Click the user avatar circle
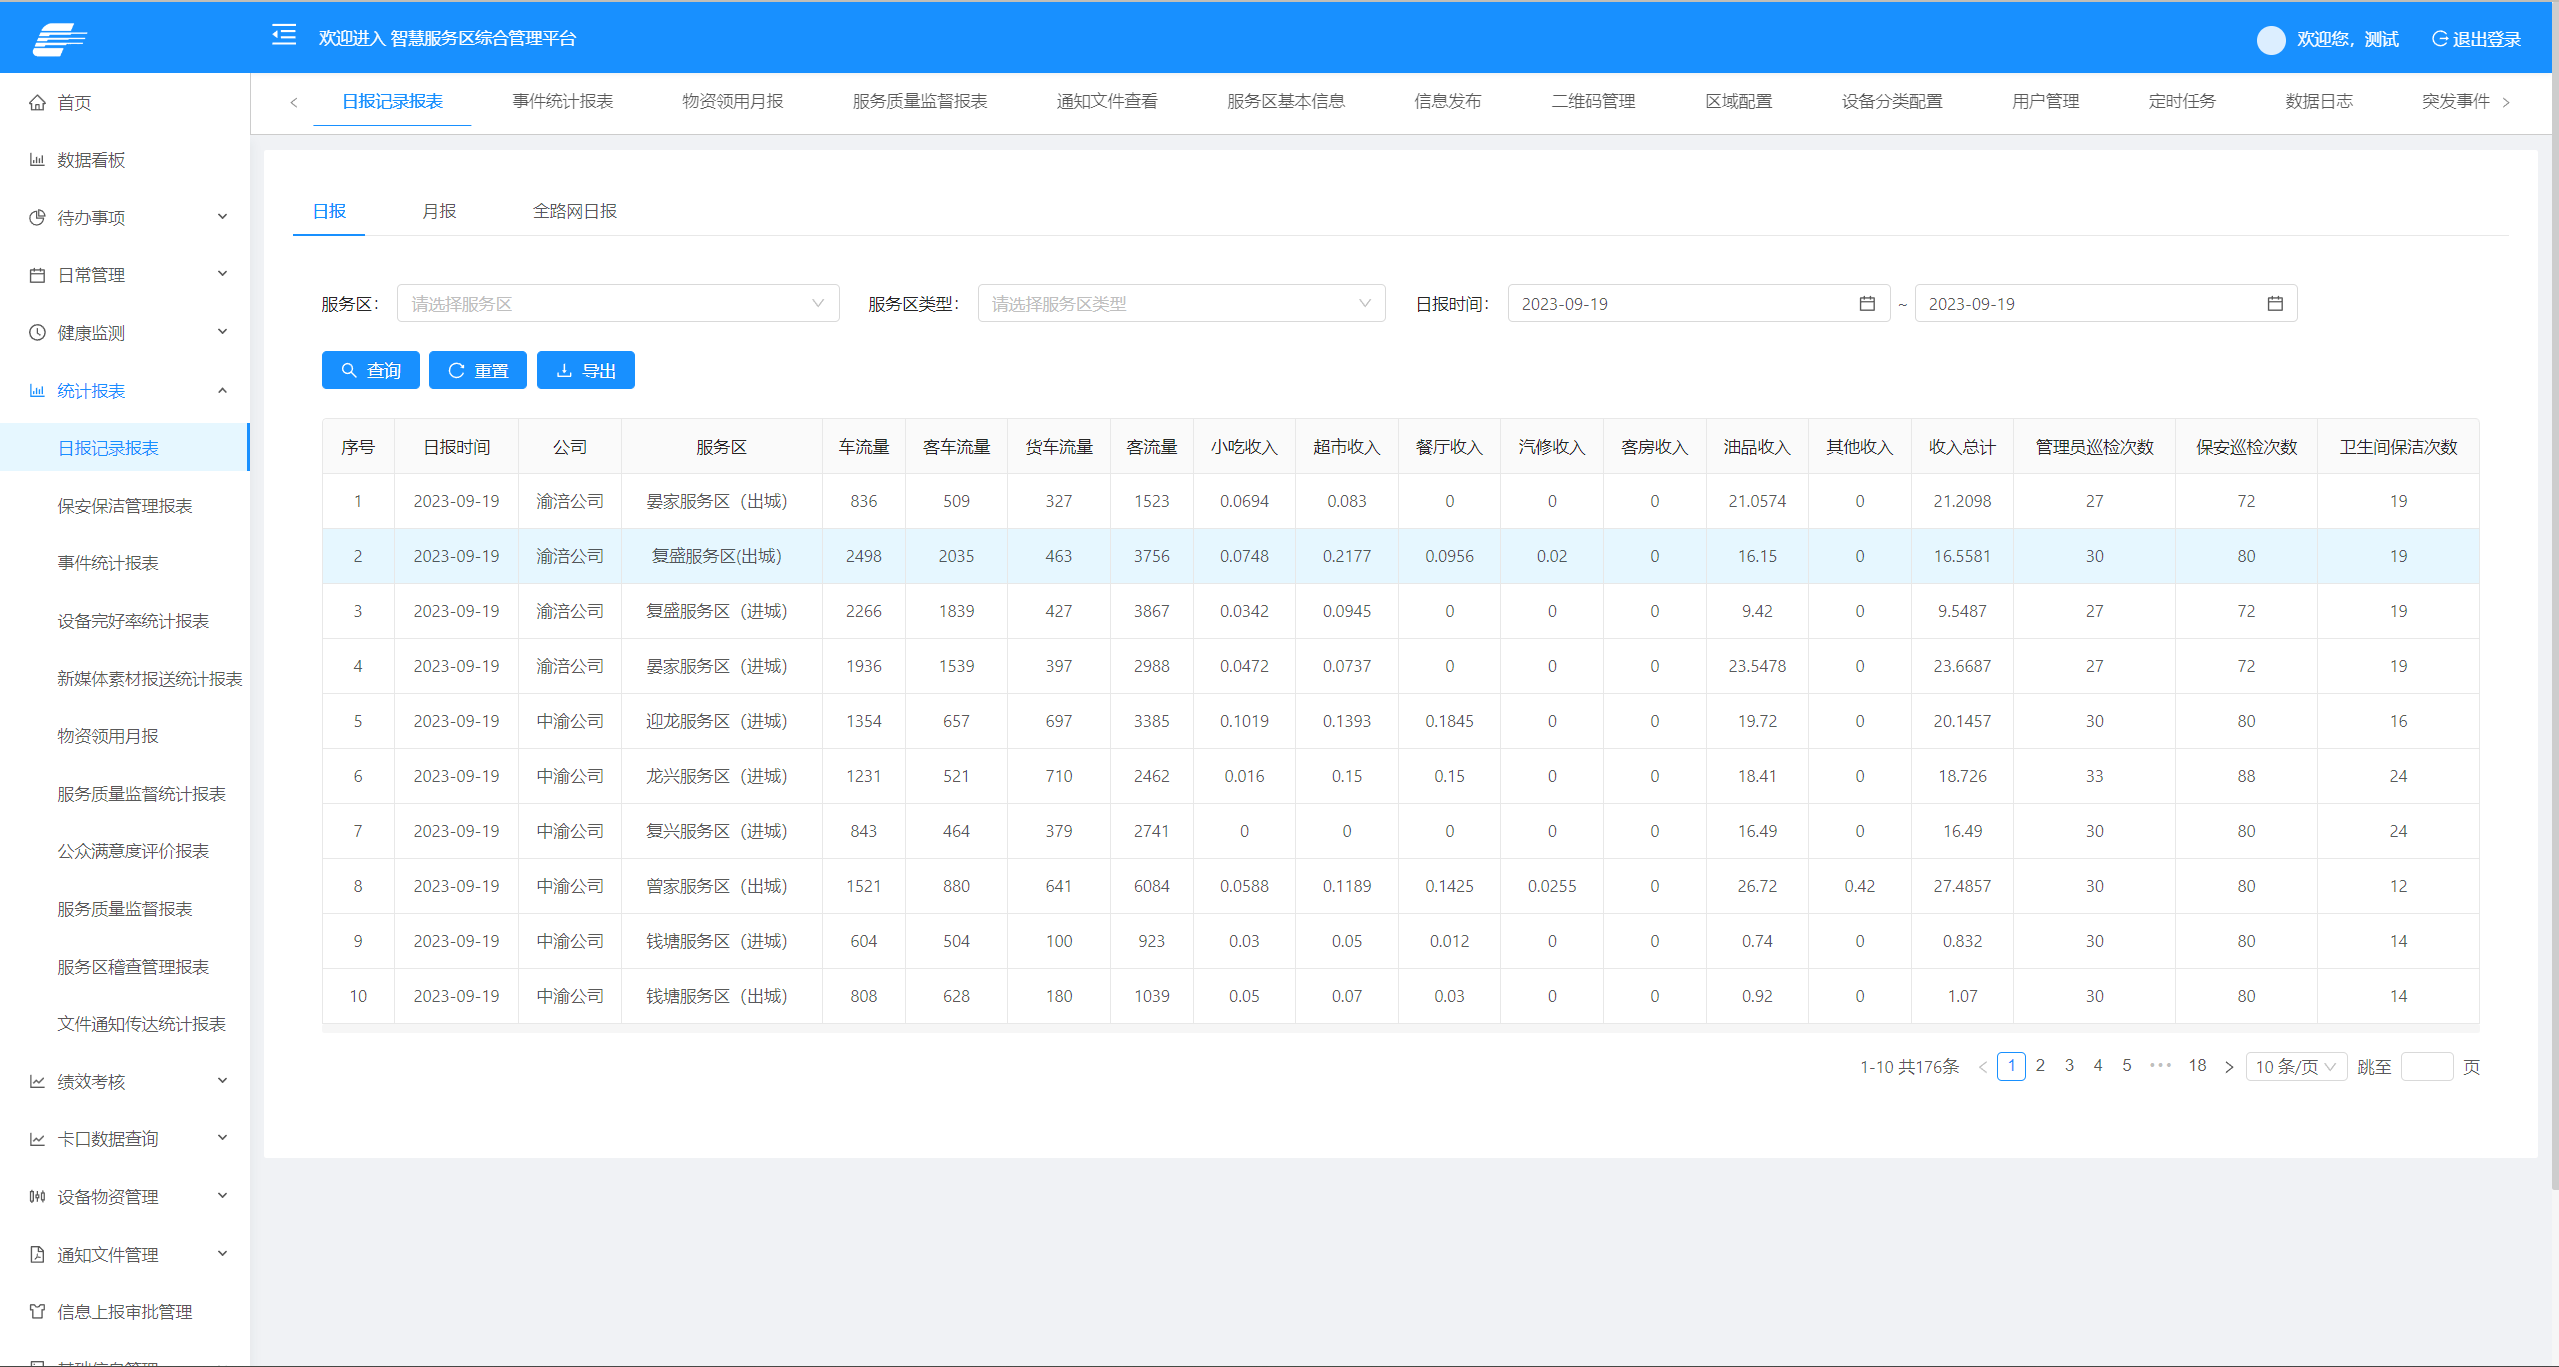The height and width of the screenshot is (1367, 2559). (x=2270, y=39)
